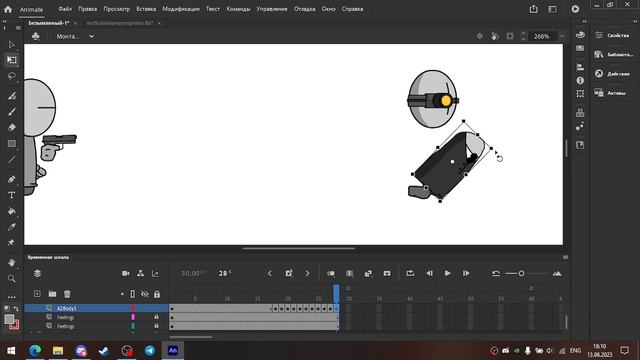Image resolution: width=640 pixels, height=360 pixels.
Task: Open the Вставка menu
Action: click(146, 9)
